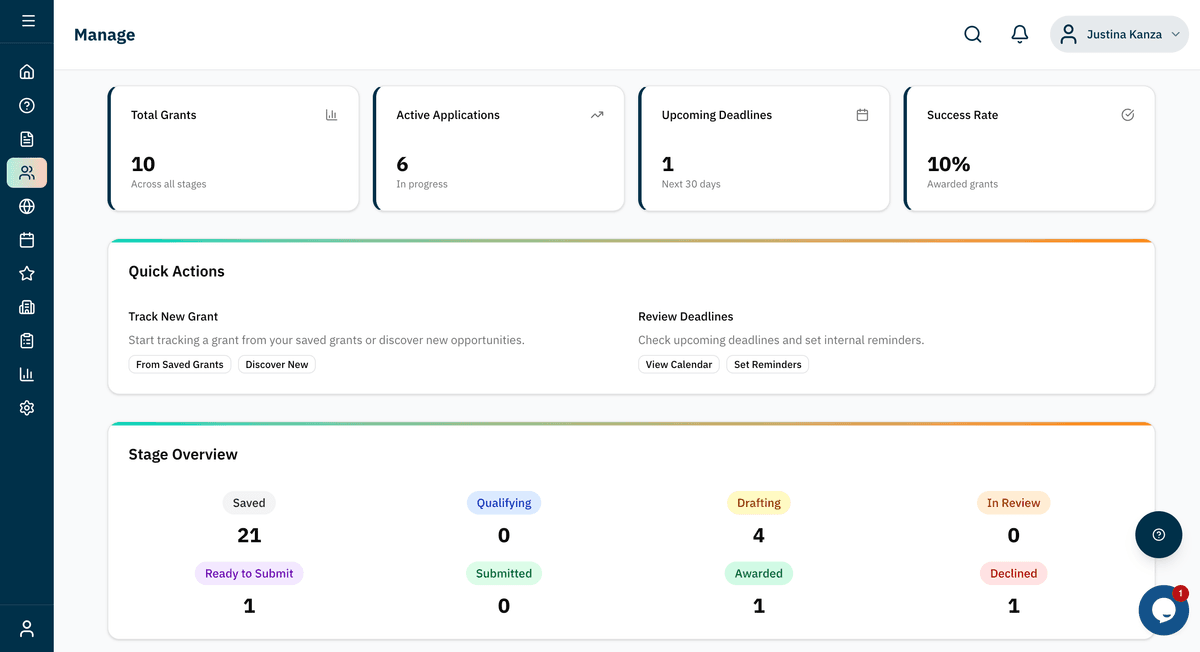Open the bar chart analytics icon in the sidebar
1200x652 pixels.
tap(27, 374)
